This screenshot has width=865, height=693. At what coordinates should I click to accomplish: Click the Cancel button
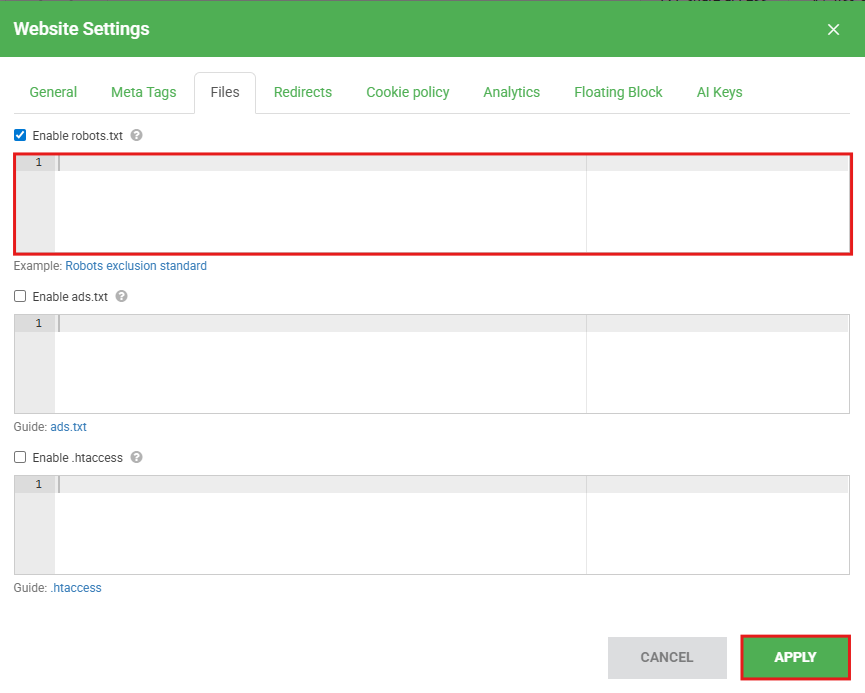[666, 657]
